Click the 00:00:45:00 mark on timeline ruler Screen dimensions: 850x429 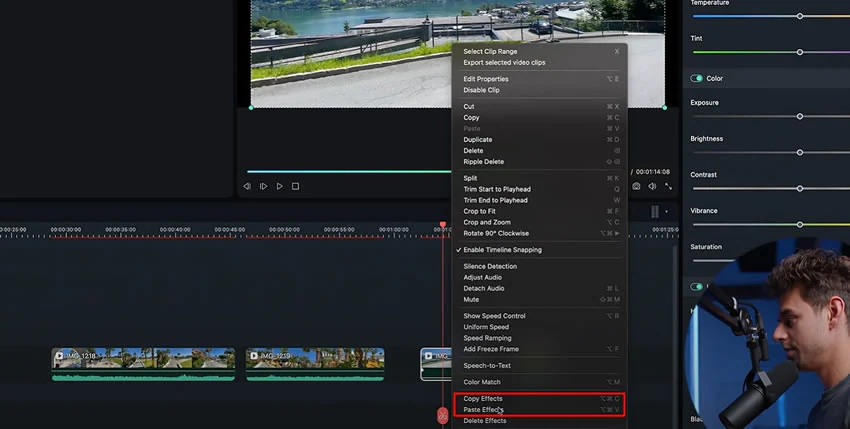(229, 230)
